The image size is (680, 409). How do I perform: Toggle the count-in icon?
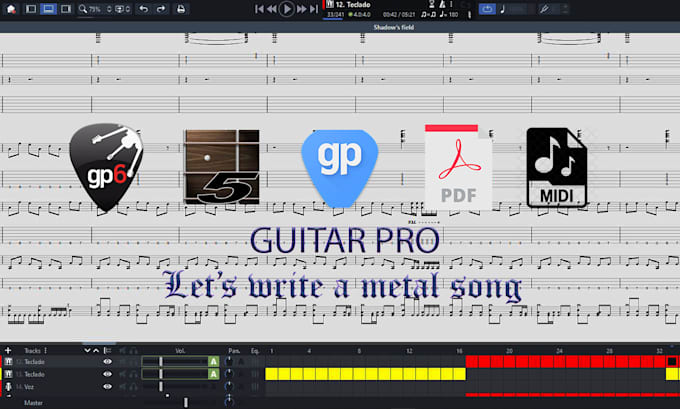coord(432,4)
